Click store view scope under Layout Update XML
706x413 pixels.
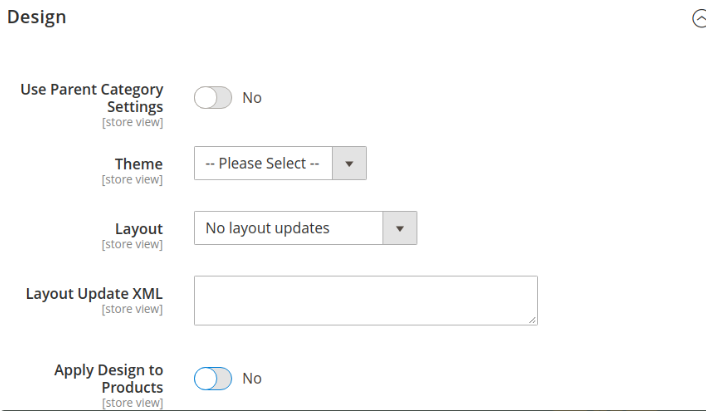[x=132, y=309]
